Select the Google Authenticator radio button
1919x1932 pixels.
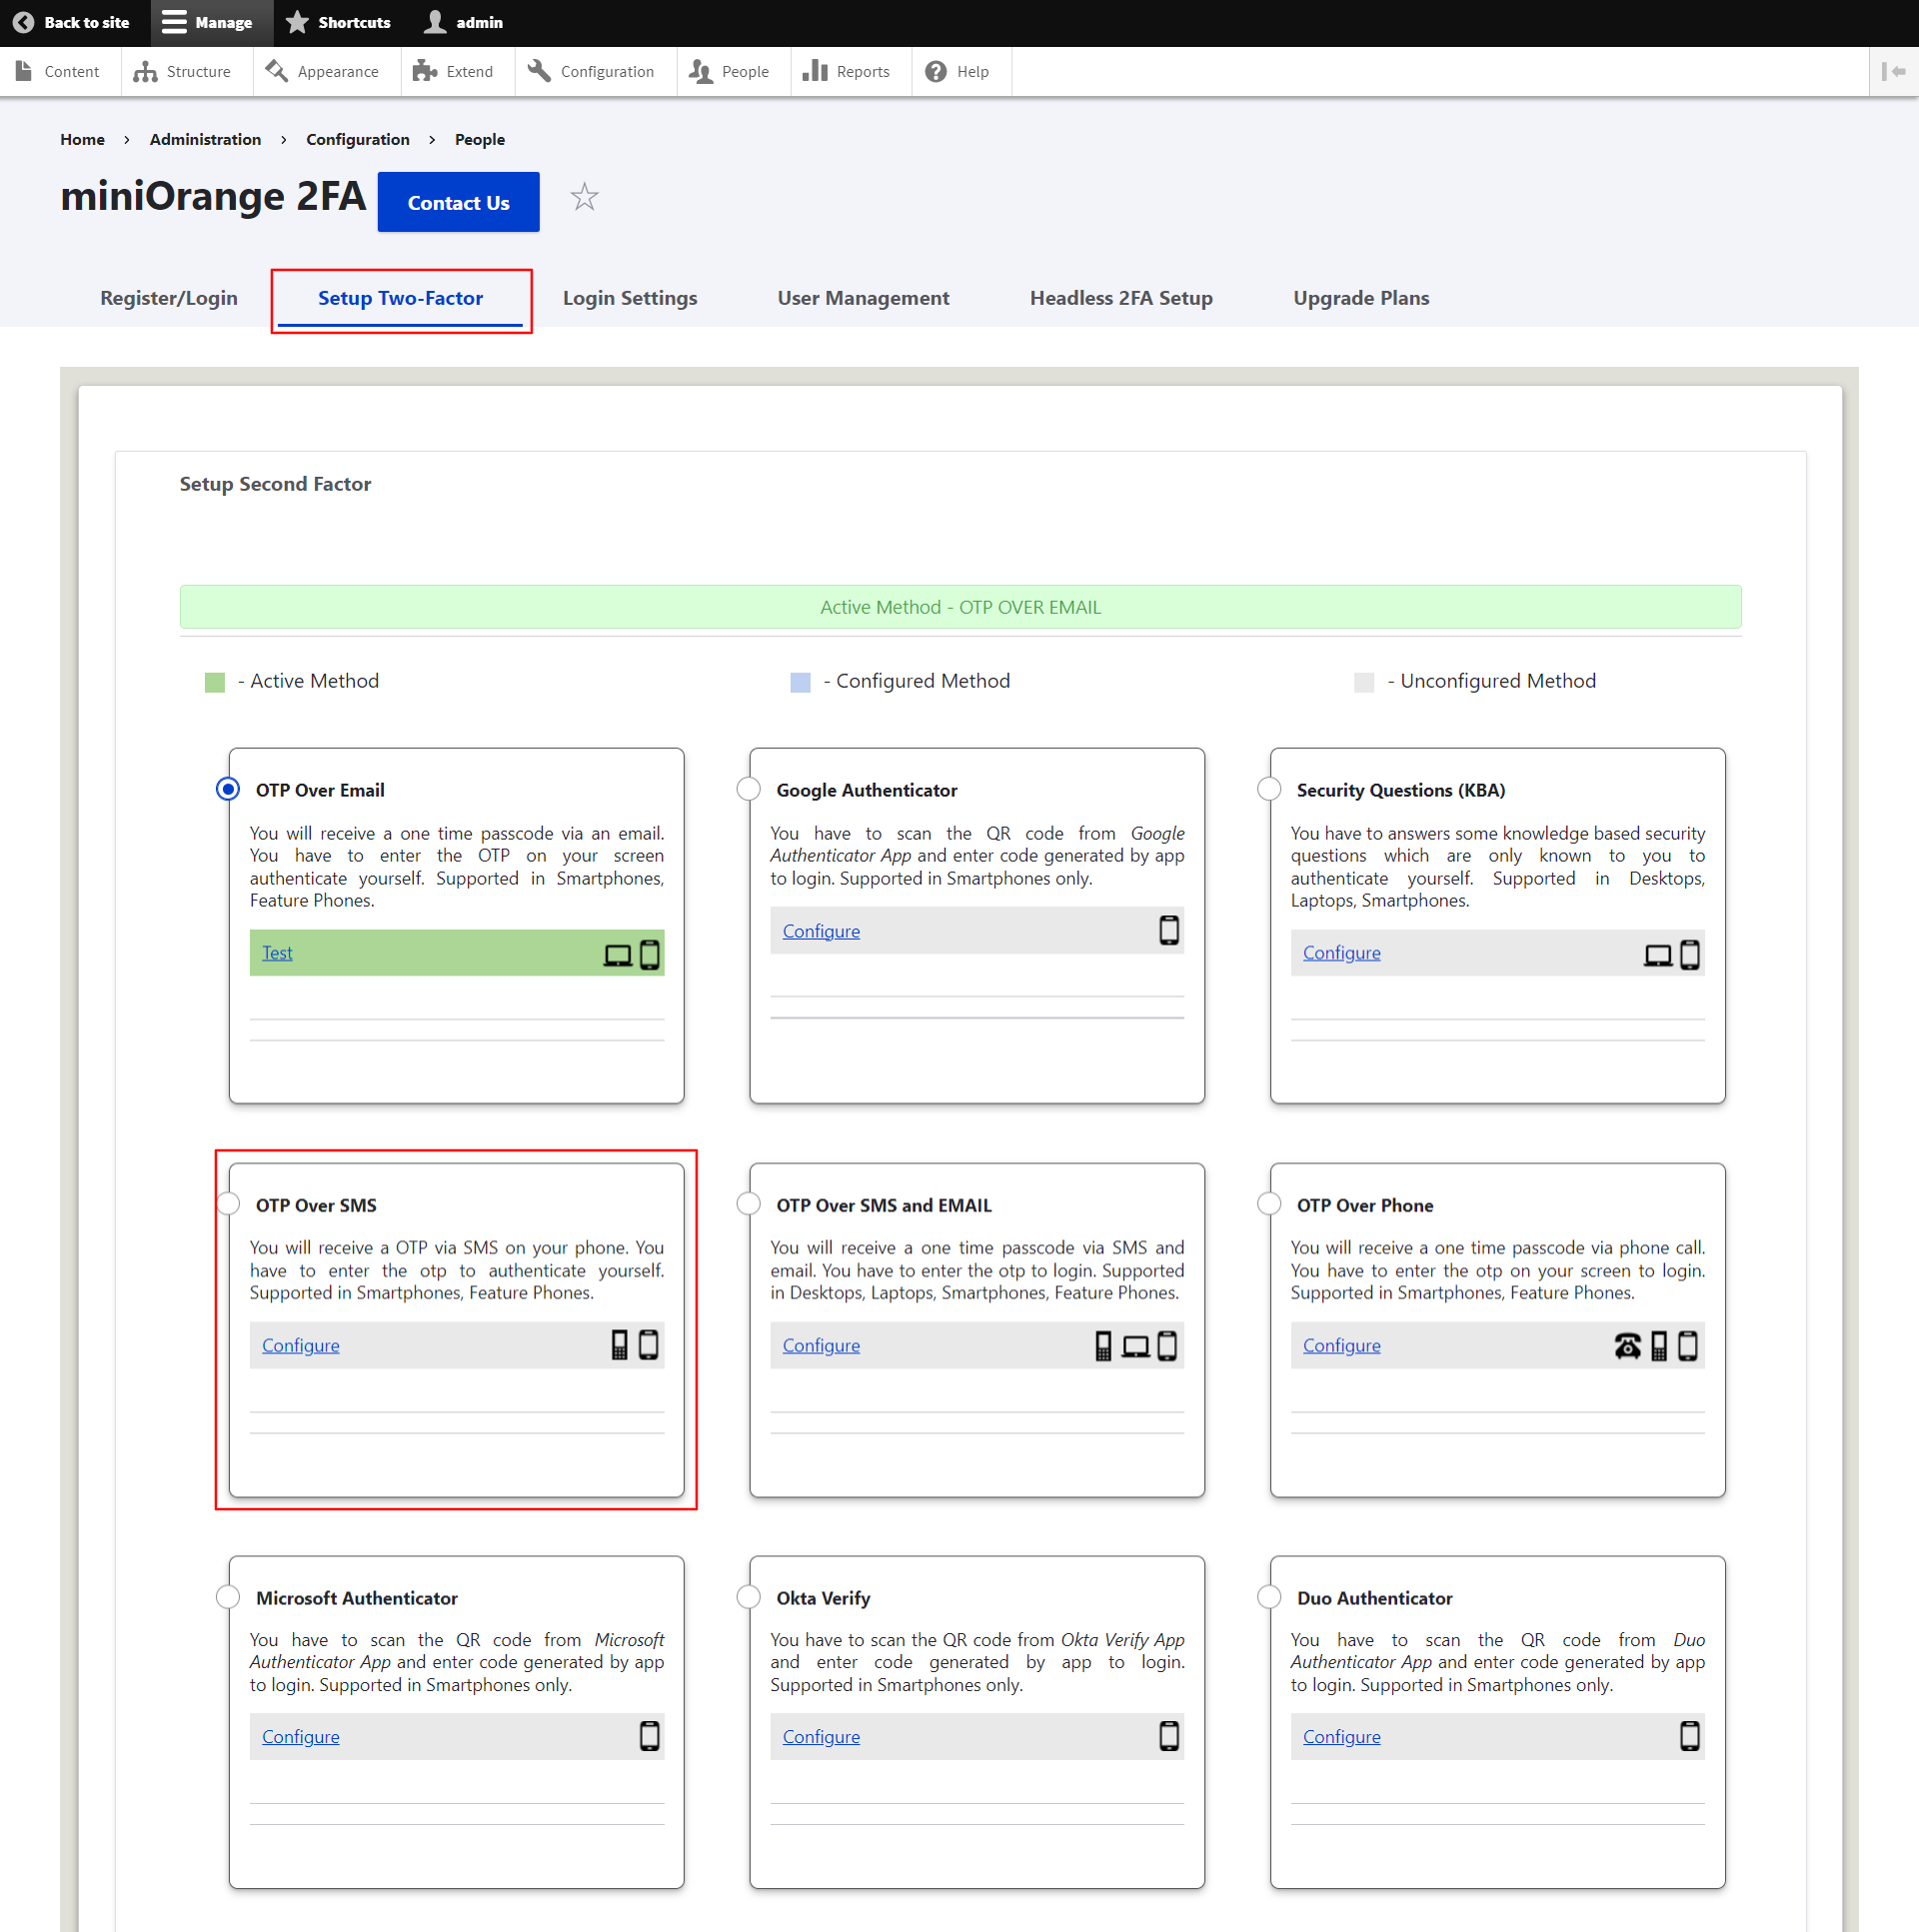pos(748,789)
